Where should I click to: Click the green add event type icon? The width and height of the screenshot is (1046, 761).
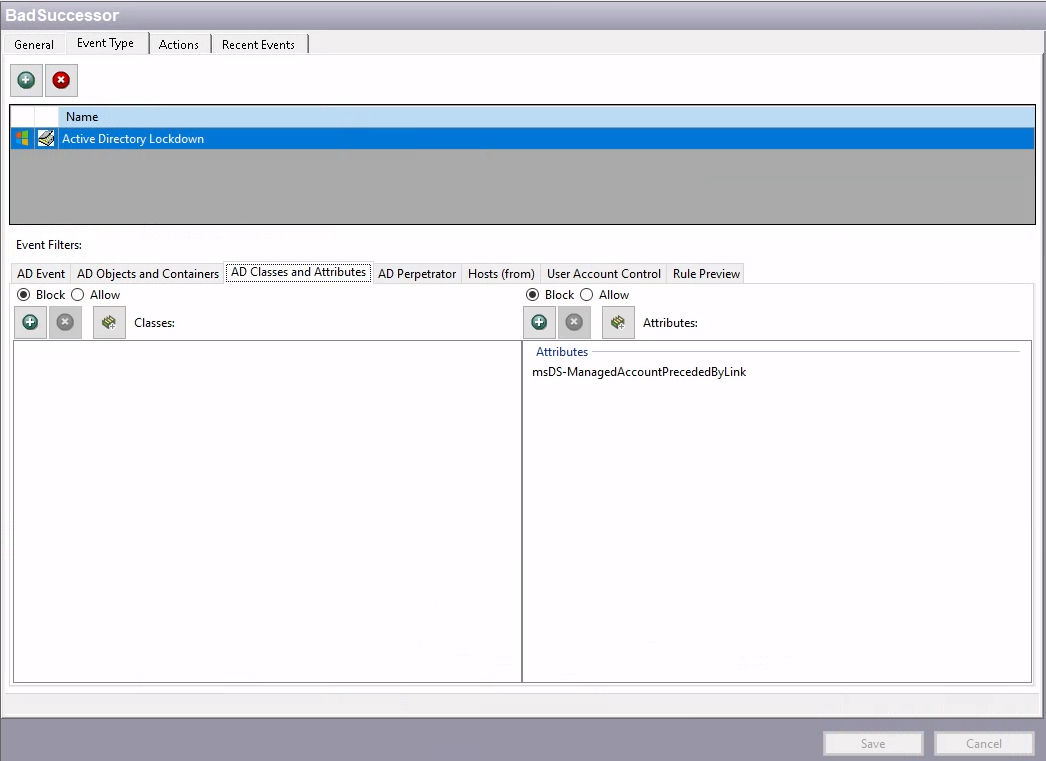point(26,80)
